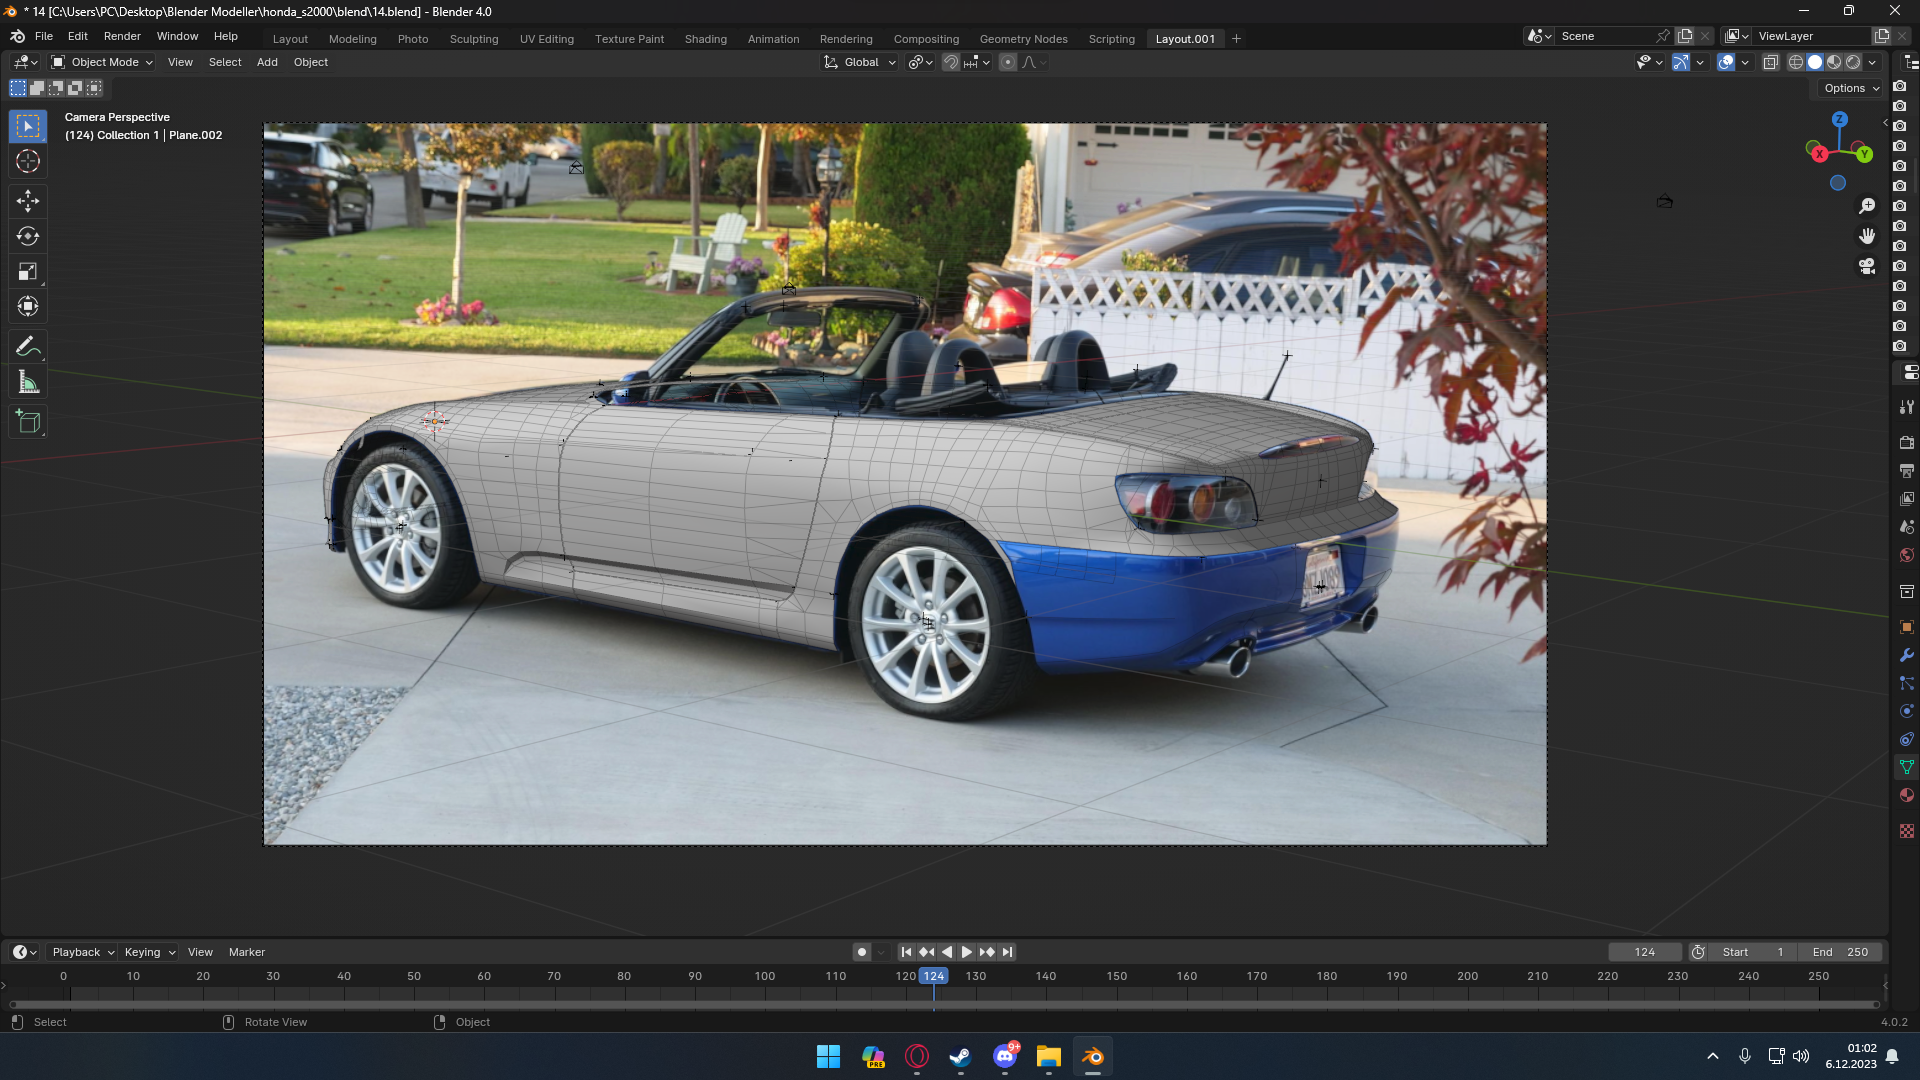Switch to wireframe viewport shading
1920x1080 pixels.
tap(1796, 62)
